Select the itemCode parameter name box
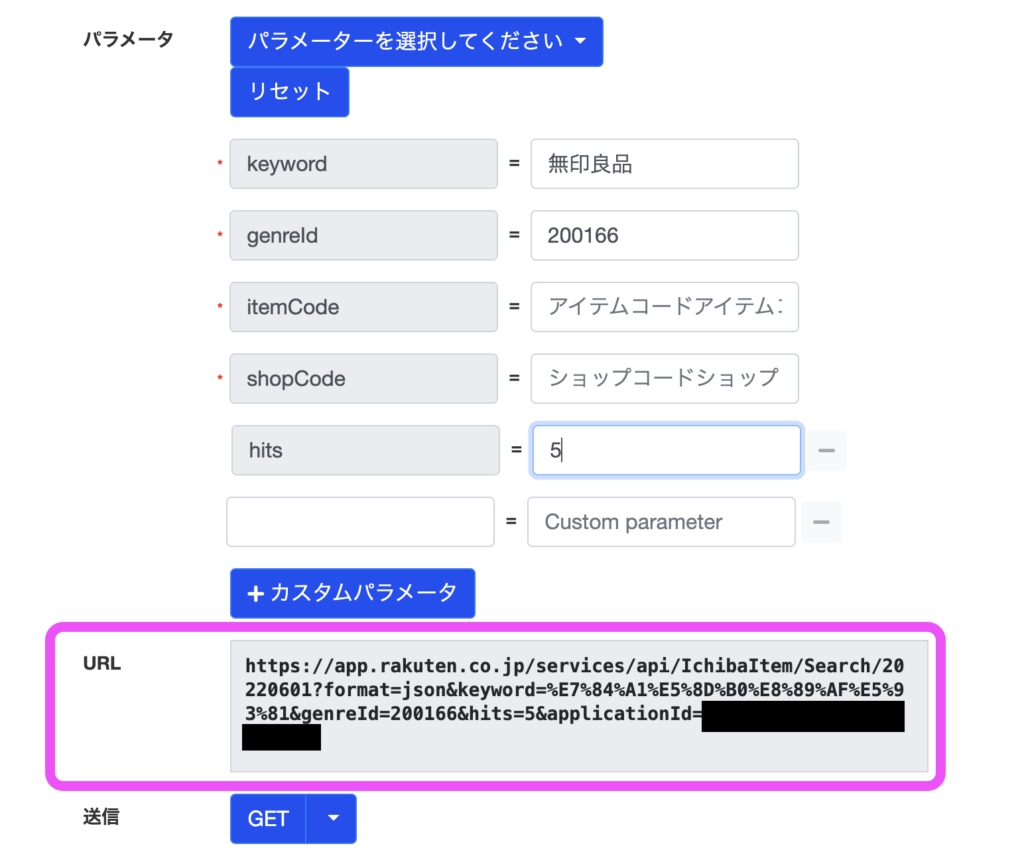 (x=363, y=307)
